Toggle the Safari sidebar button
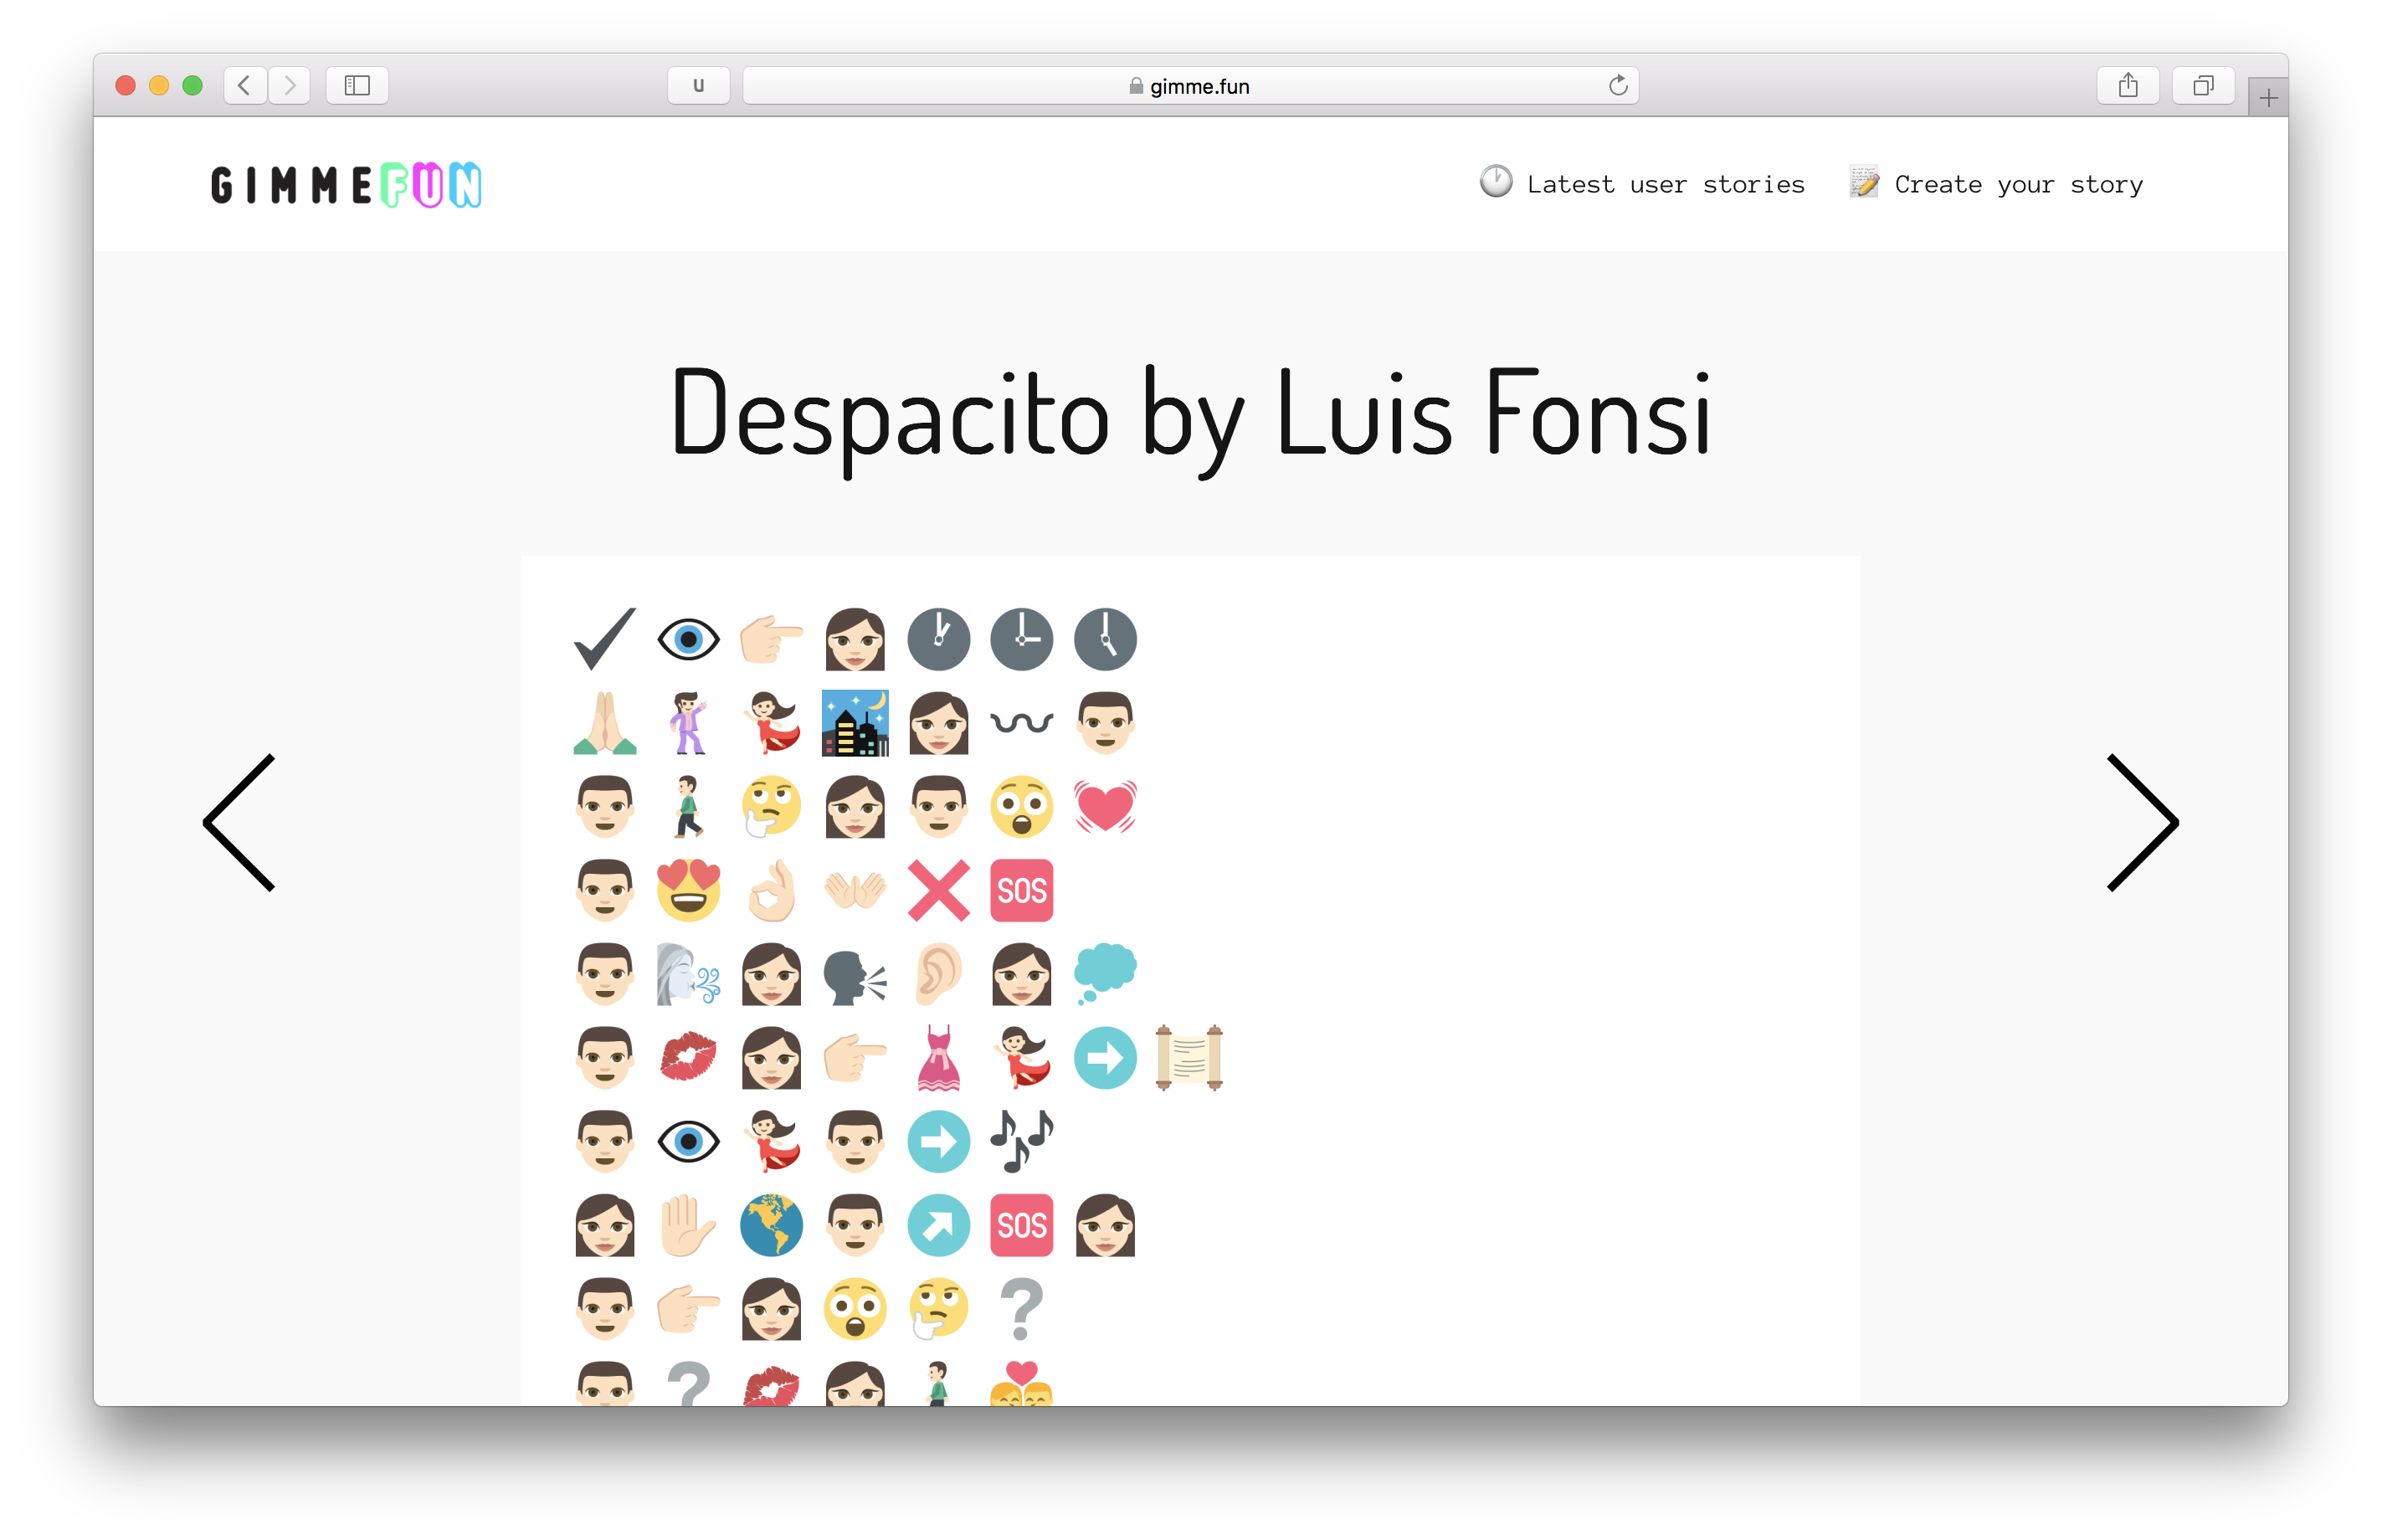The image size is (2382, 1540). point(357,86)
